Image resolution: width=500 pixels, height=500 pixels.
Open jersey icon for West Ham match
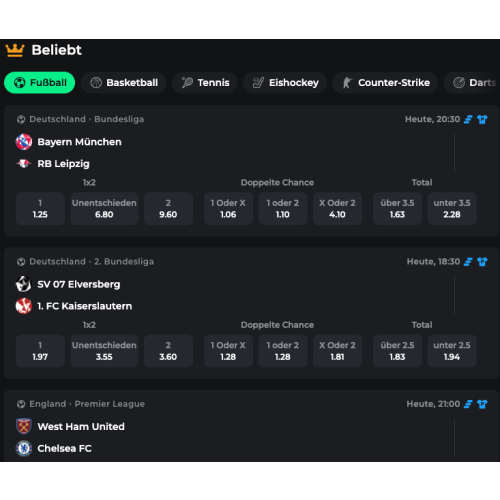click(482, 404)
